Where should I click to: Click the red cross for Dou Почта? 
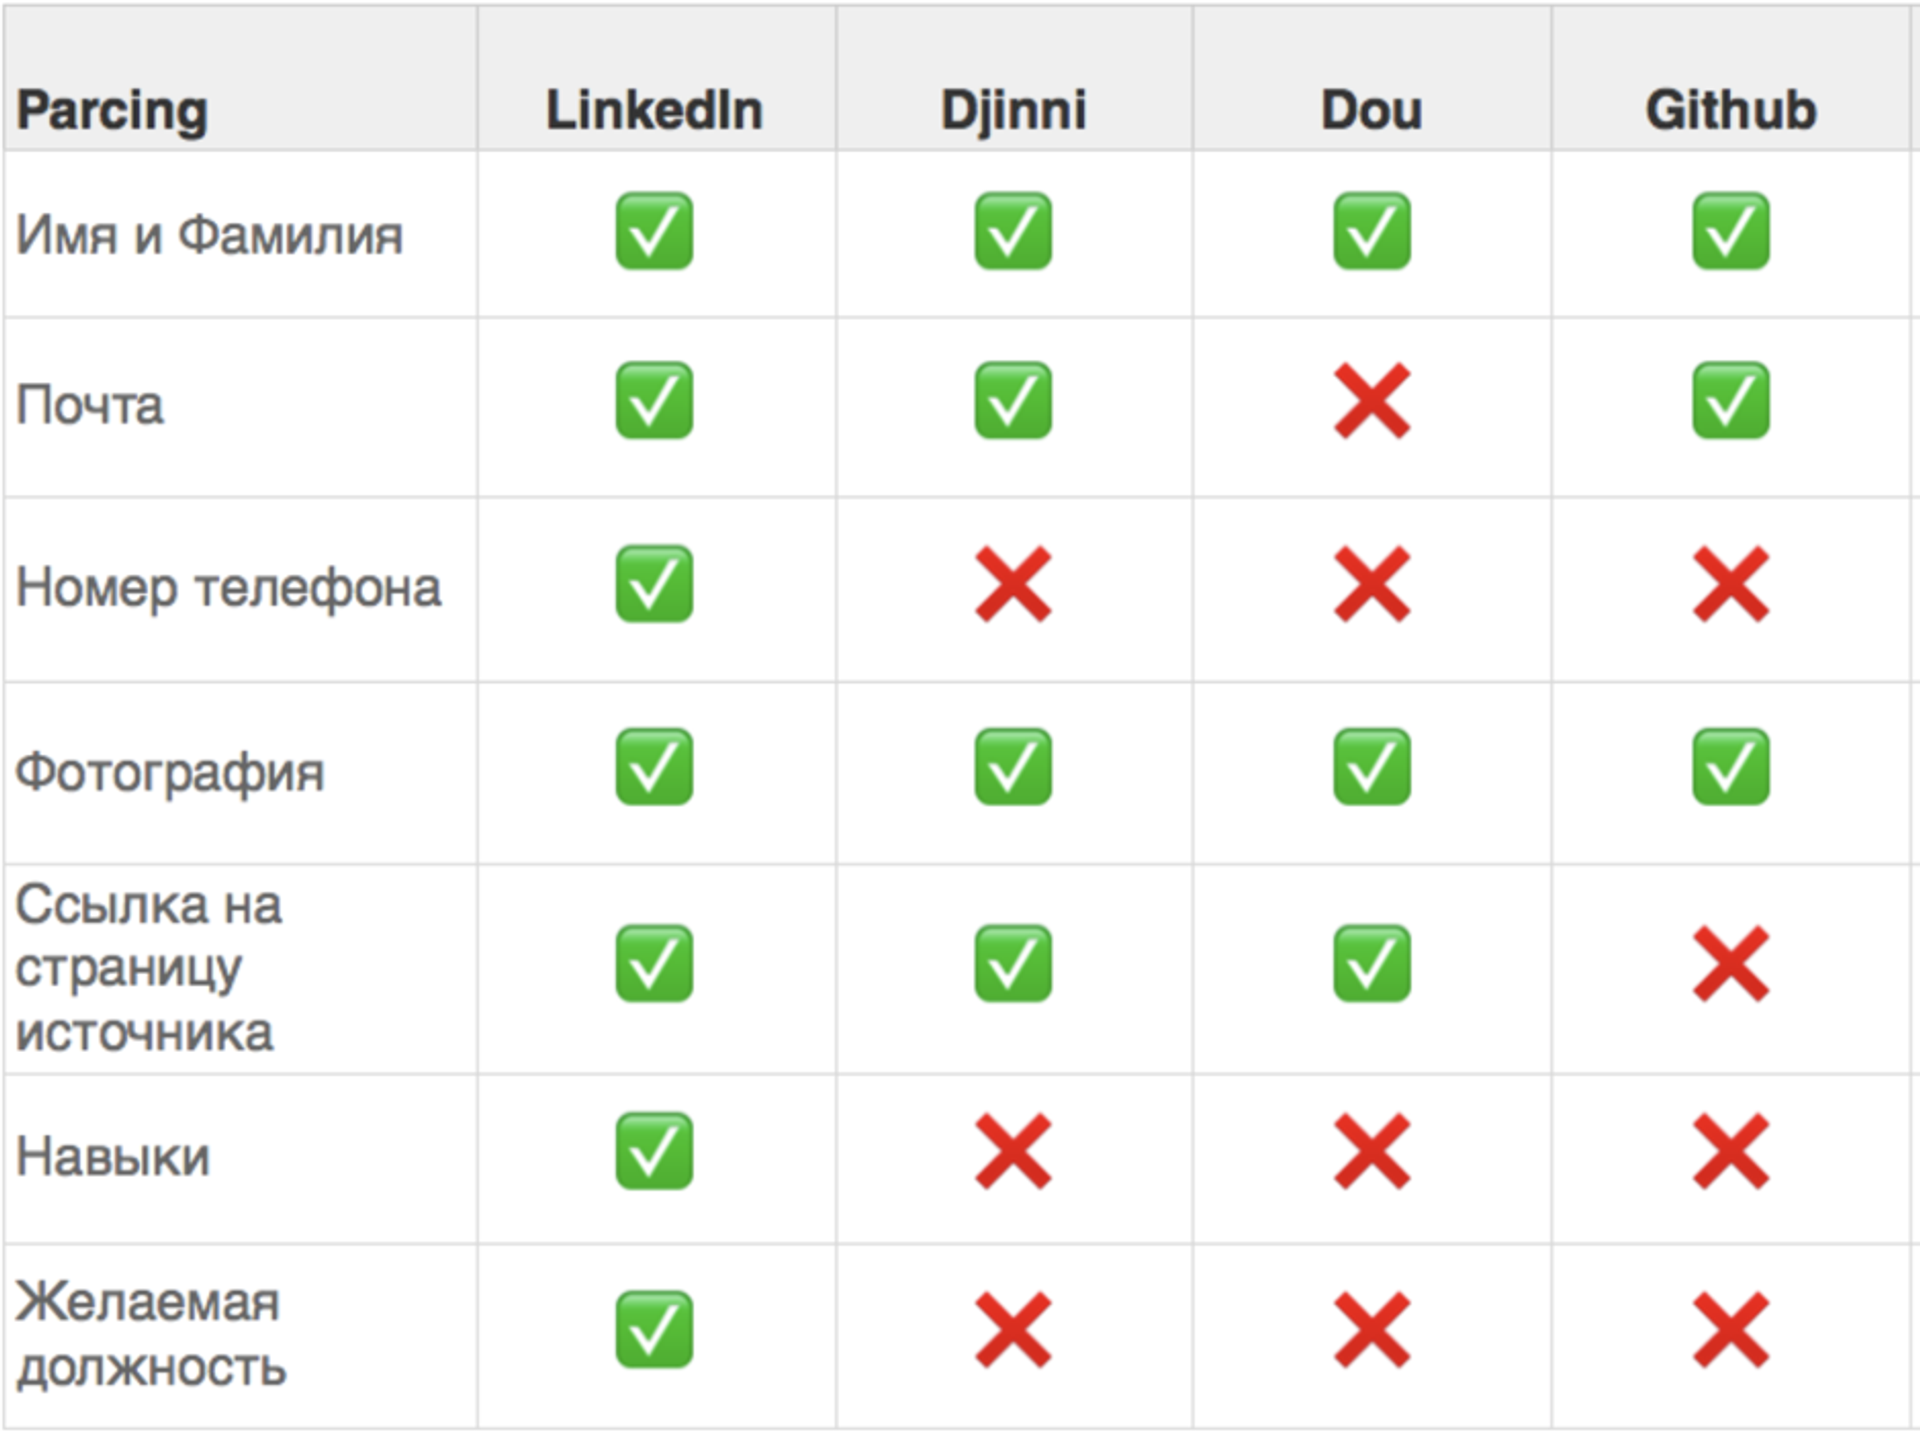tap(1372, 401)
